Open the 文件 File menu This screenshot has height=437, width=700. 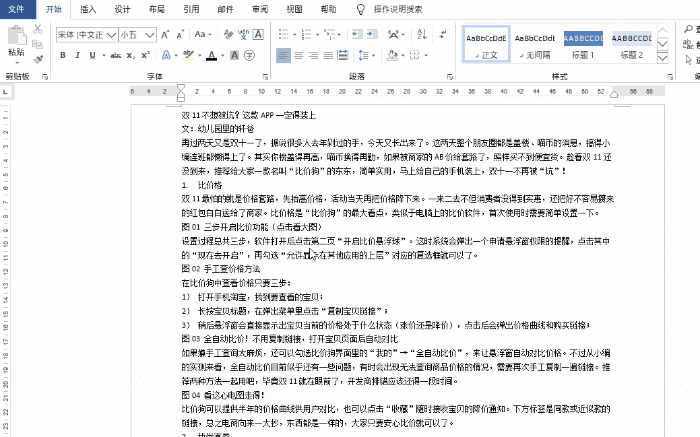tap(17, 9)
